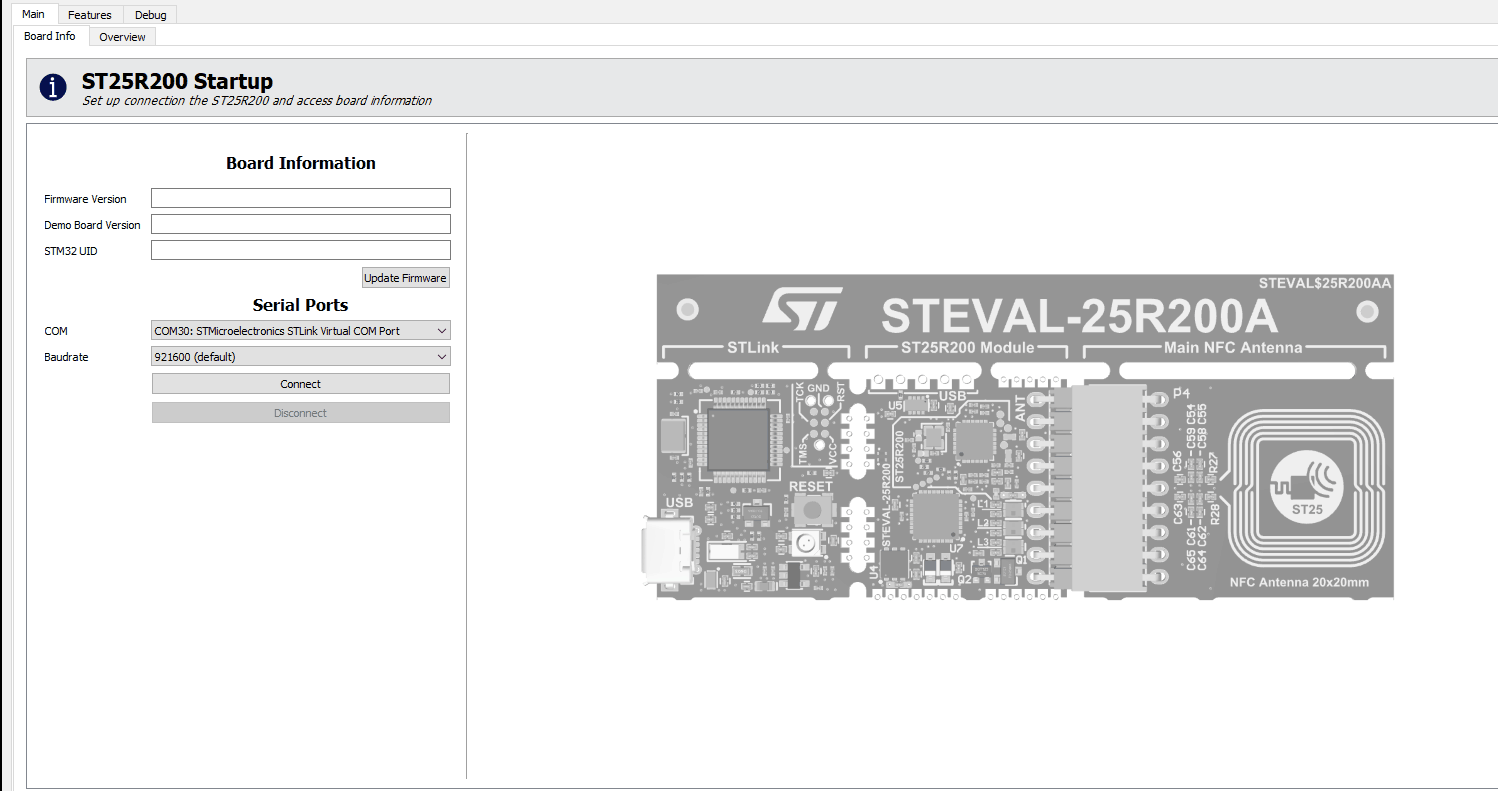Switch to the Main tab
The height and width of the screenshot is (791, 1498).
(x=33, y=14)
